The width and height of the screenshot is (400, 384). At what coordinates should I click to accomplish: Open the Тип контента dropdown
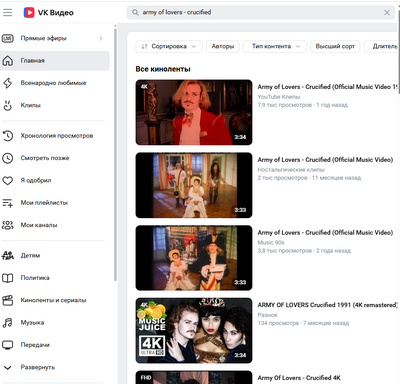(x=275, y=46)
